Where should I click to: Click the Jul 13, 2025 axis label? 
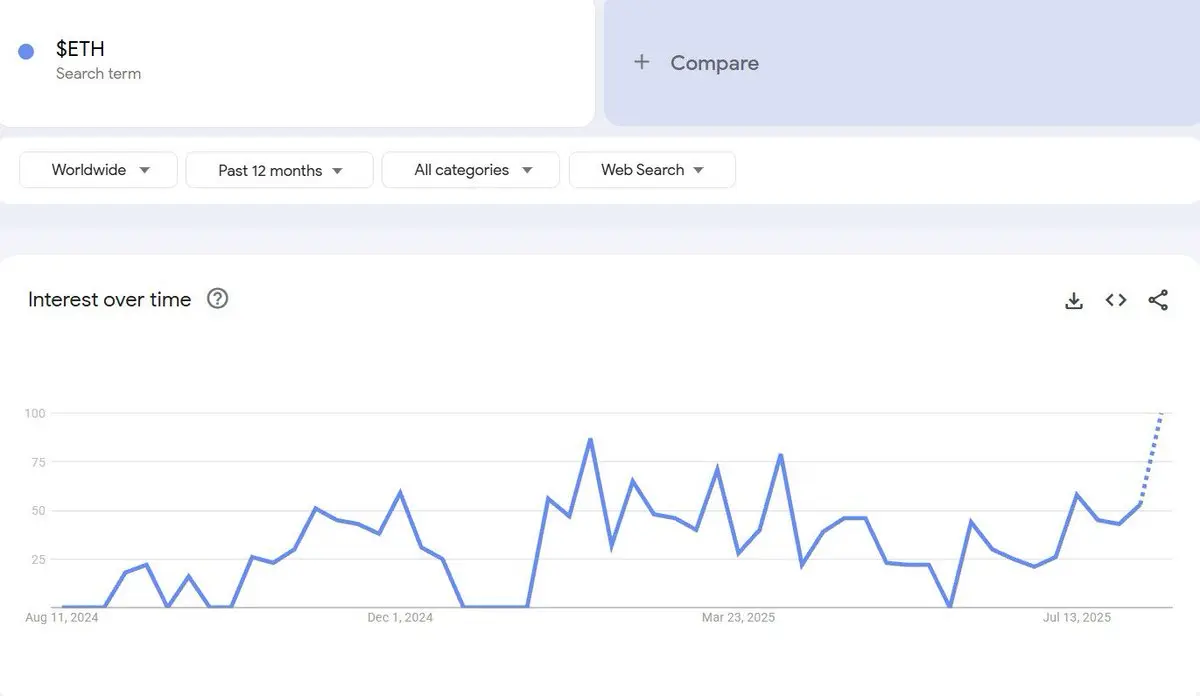(1077, 618)
